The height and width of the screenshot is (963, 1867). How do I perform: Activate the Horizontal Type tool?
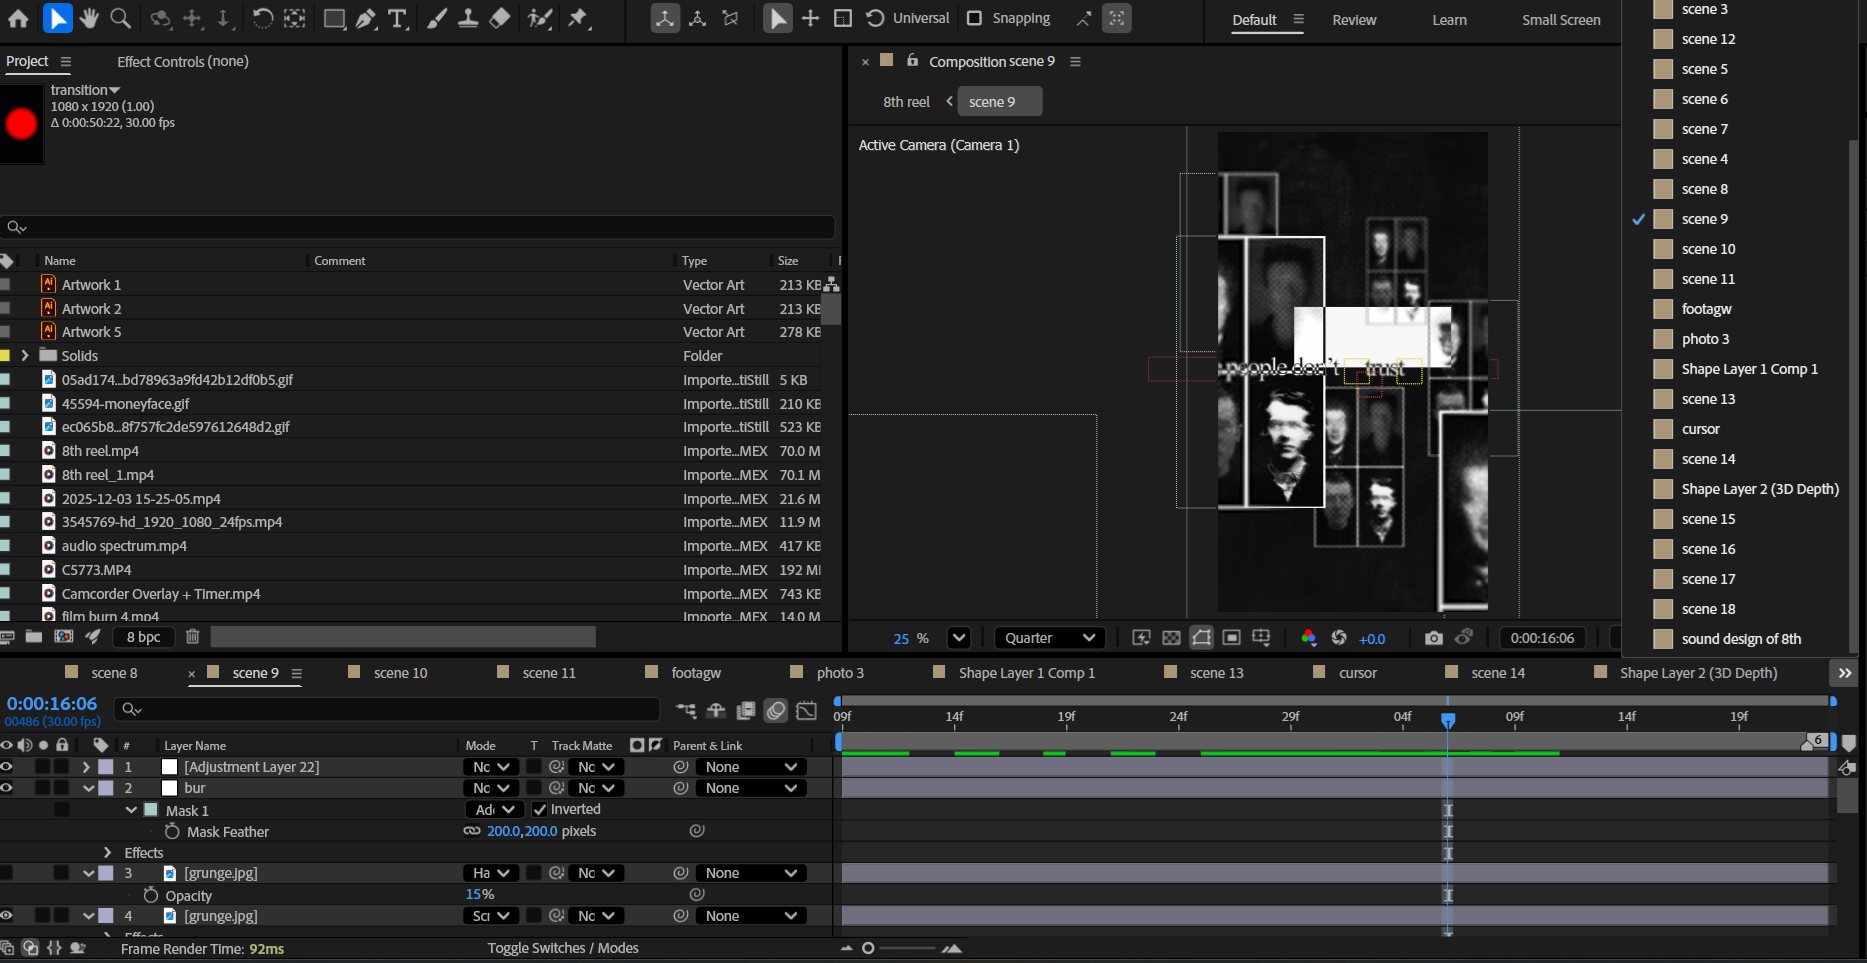pyautogui.click(x=397, y=18)
